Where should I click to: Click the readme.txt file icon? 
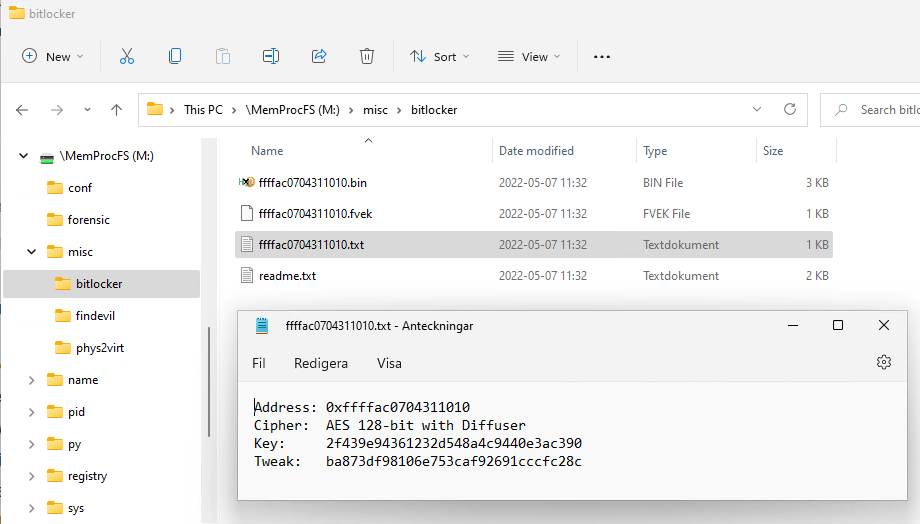click(247, 276)
